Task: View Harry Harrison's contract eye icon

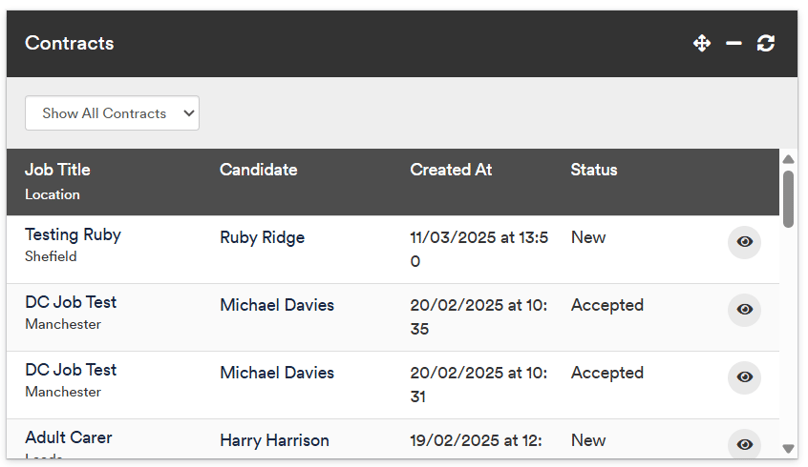Action: 744,444
